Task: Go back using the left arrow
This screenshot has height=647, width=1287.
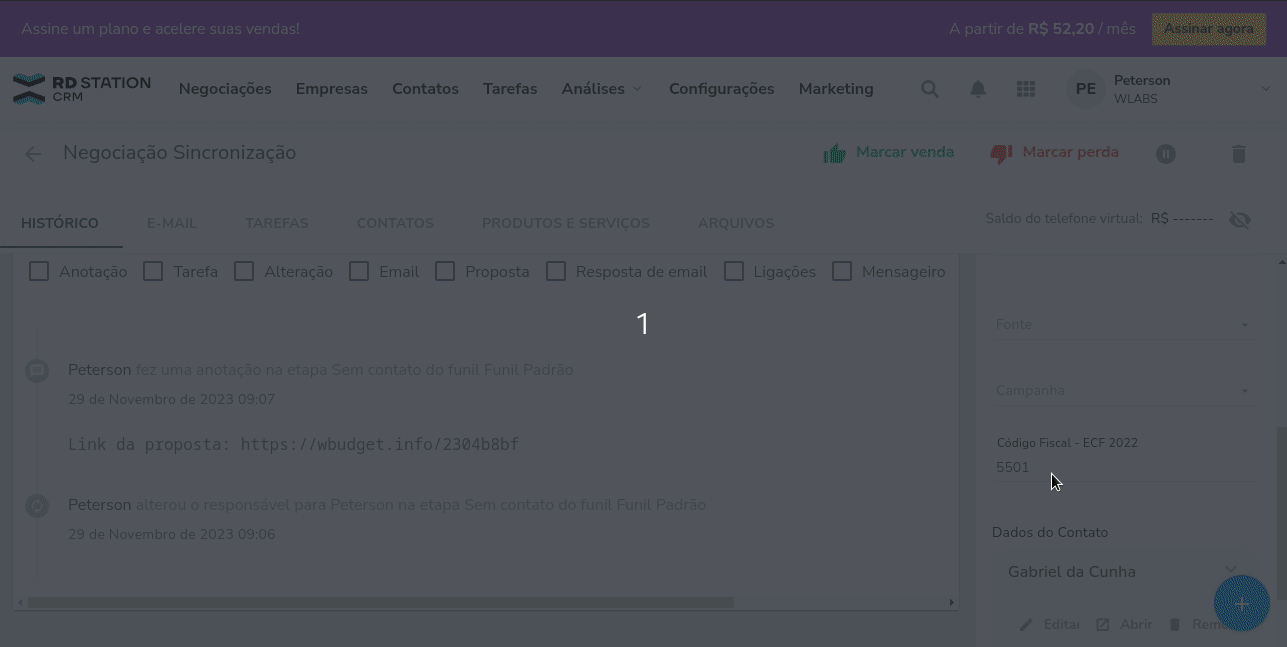Action: coord(33,153)
